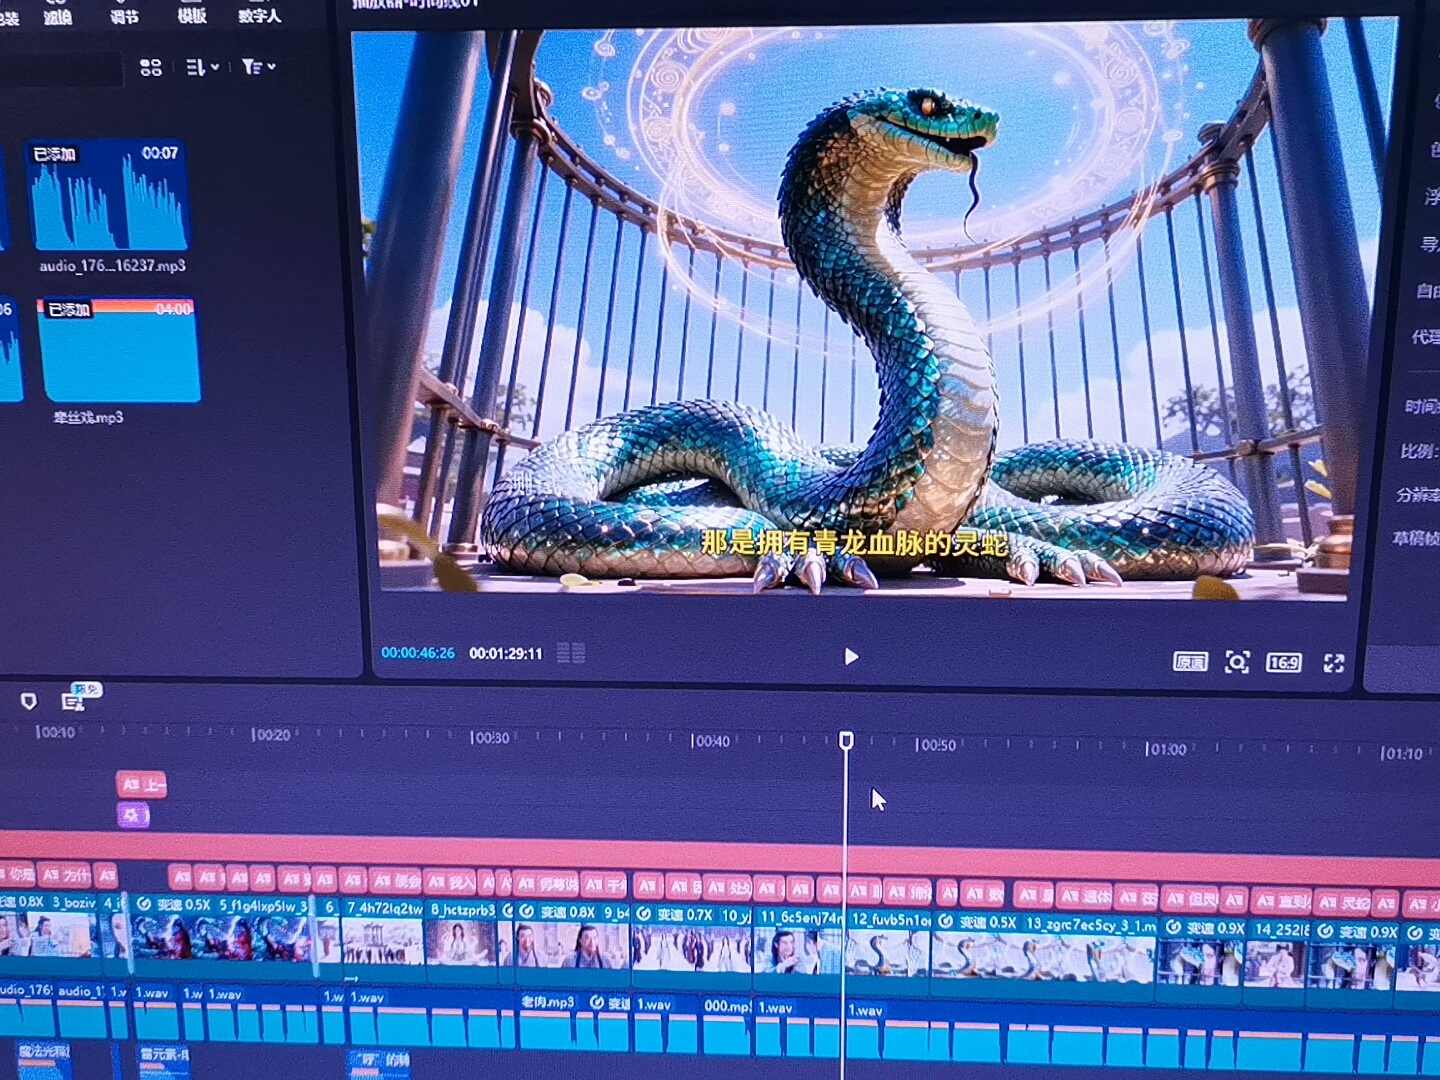
Task: Select the 上一 text clip on upper track
Action: [x=141, y=785]
